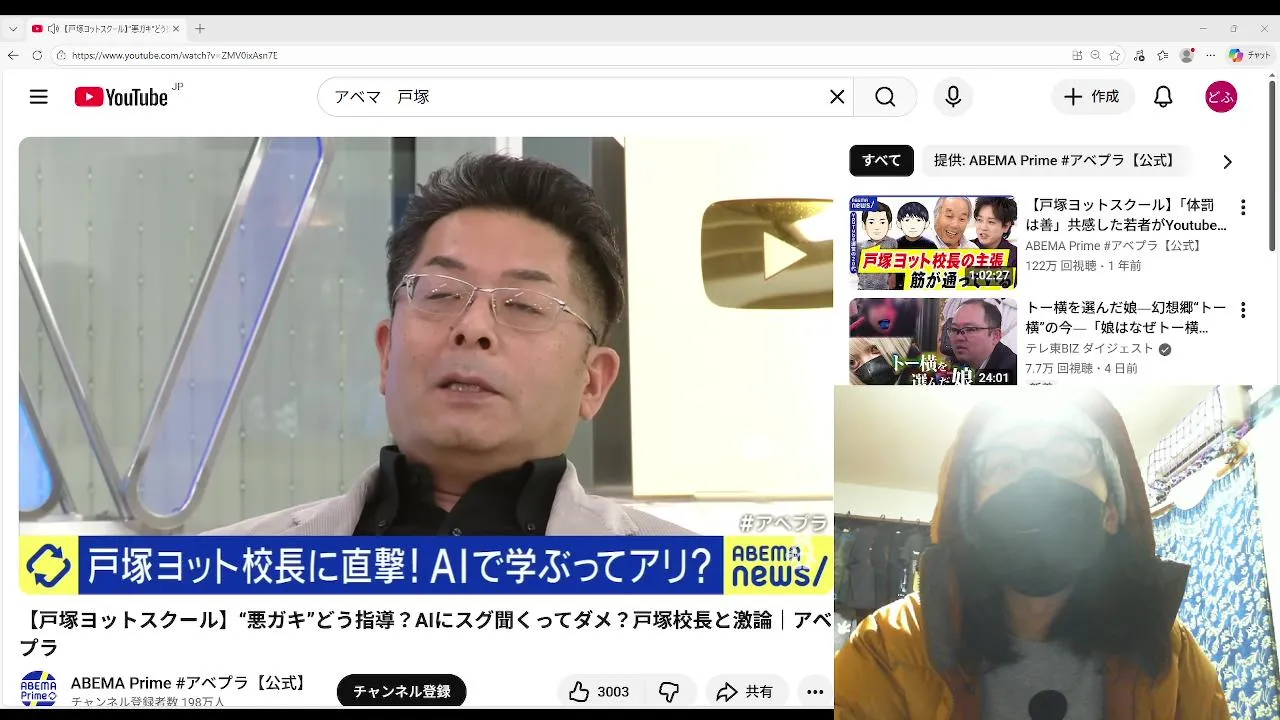Open the YouTube hamburger guide menu
The height and width of the screenshot is (720, 1280).
coord(38,97)
